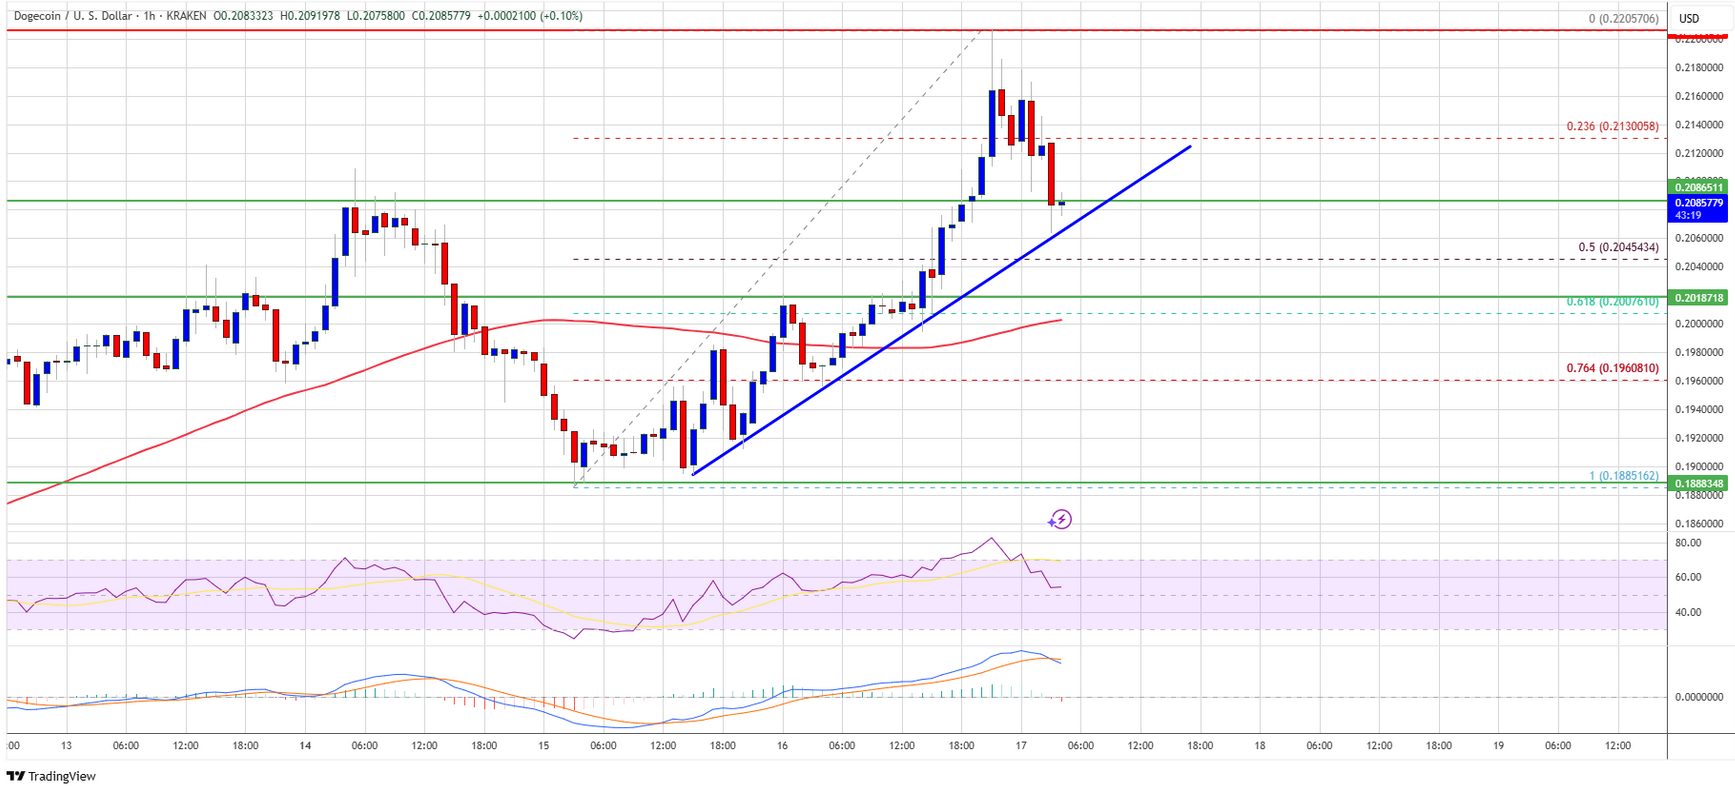Click the date label 14 on time axis
The image size is (1735, 786).
[305, 746]
